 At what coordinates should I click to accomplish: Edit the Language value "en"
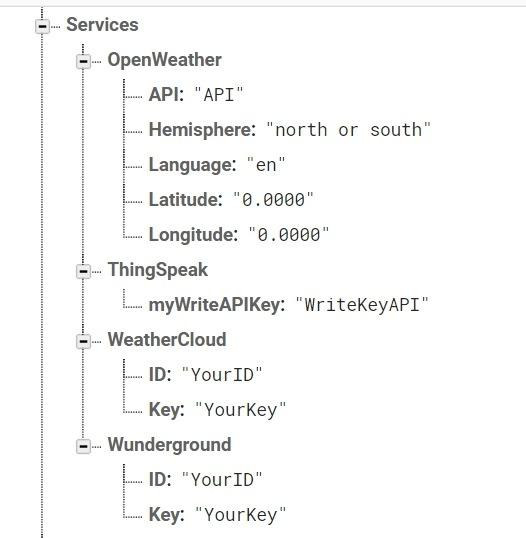[266, 165]
